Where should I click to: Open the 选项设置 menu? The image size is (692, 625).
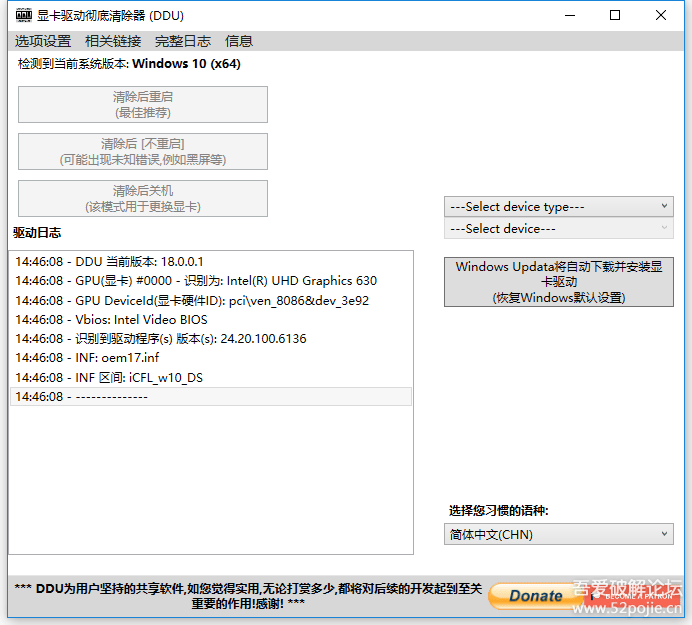(x=43, y=41)
